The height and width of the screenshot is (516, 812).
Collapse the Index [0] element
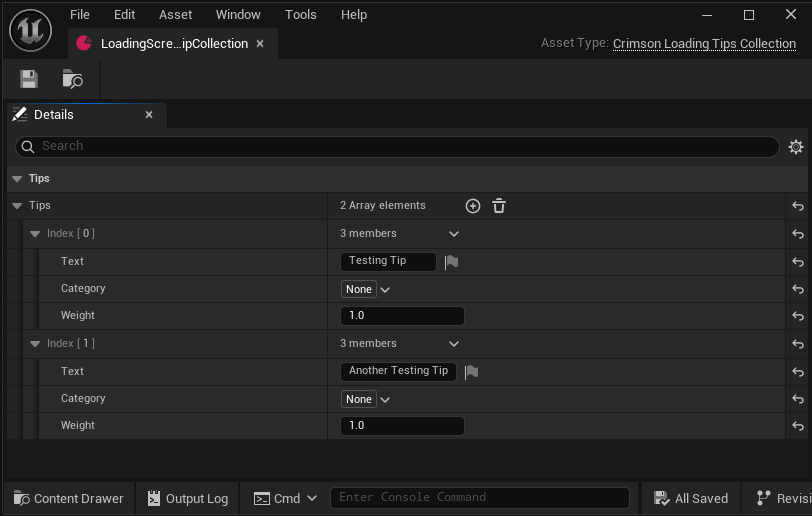click(x=35, y=234)
